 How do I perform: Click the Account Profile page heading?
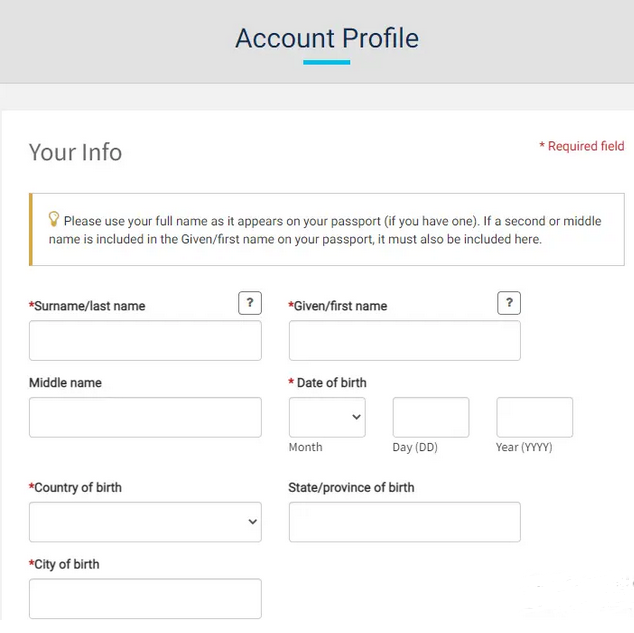click(327, 39)
